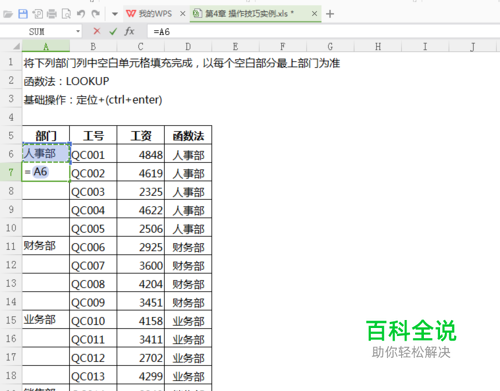
Task: Print the document with the printer icon
Action: pos(52,14)
